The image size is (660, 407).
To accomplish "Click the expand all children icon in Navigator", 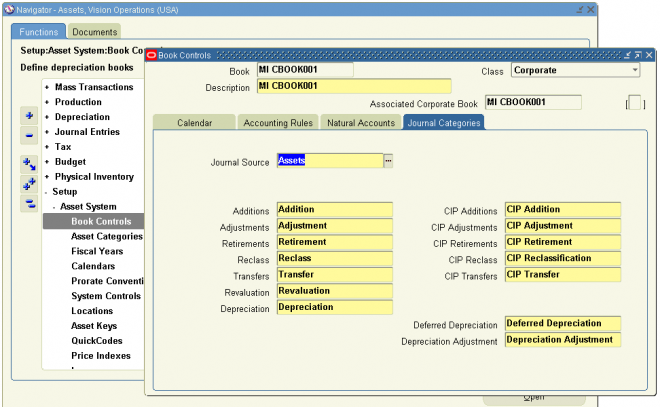I will (29, 164).
